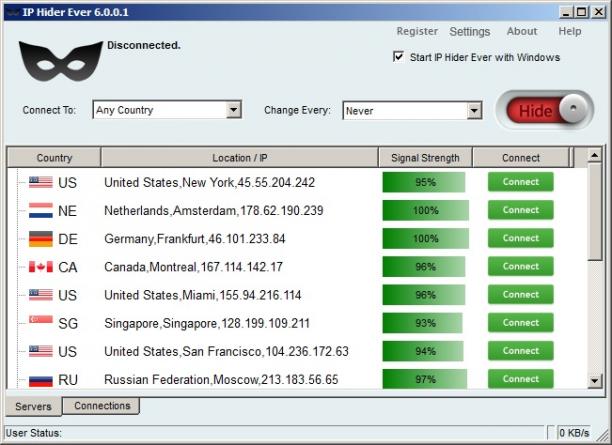
Task: Select 'Canada,Montreal,167.114.142.17' text
Action: coord(193,267)
